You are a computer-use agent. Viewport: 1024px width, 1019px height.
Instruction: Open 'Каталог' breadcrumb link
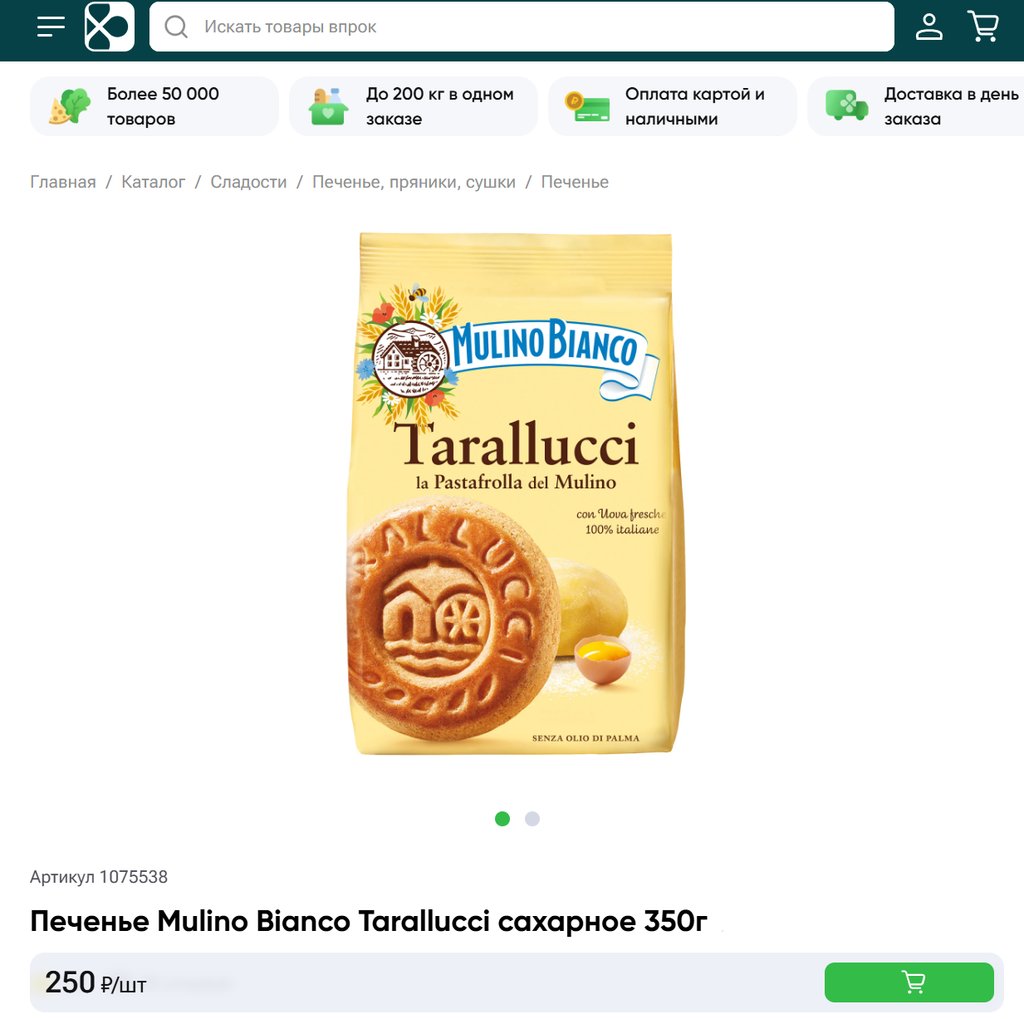click(153, 182)
